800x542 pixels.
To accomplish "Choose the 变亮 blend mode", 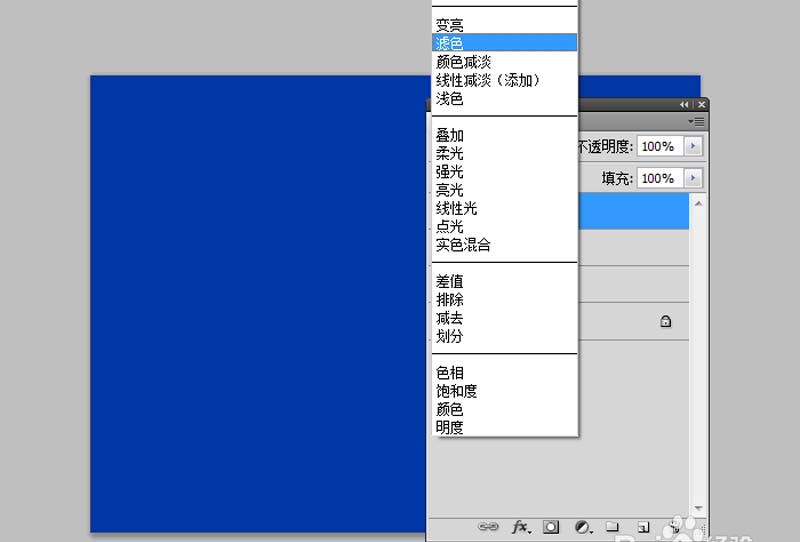I will click(x=504, y=24).
